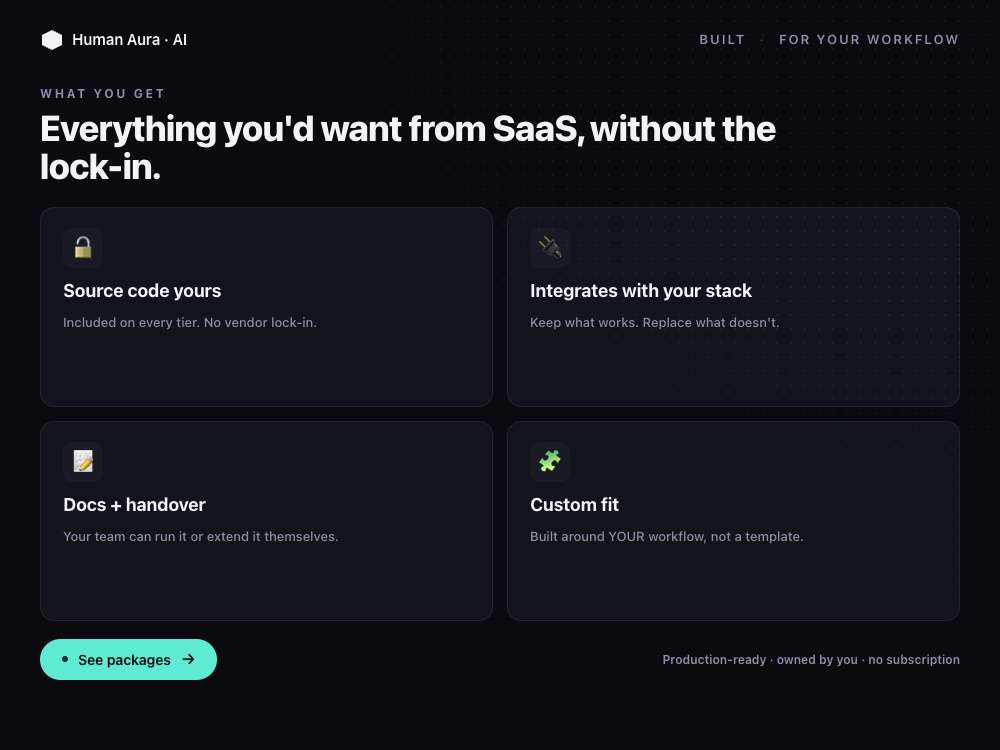Click the padlock icon on Source code card
The image size is (1000, 750).
pyautogui.click(x=83, y=247)
